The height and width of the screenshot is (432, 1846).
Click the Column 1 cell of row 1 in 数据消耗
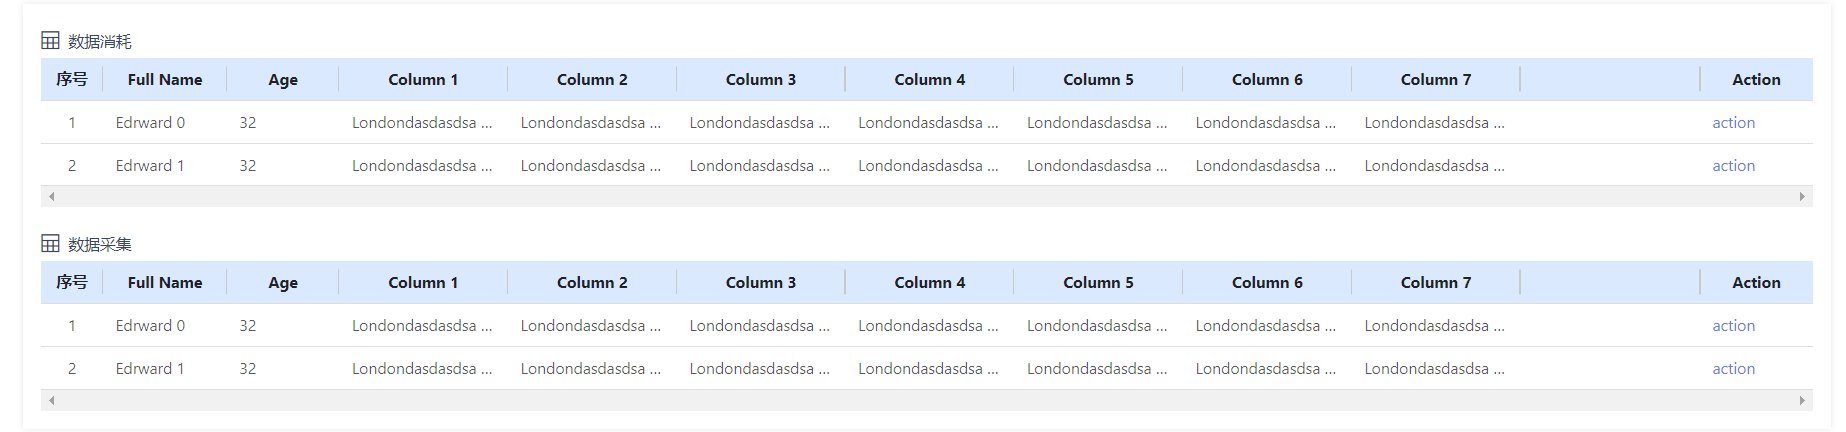point(422,123)
